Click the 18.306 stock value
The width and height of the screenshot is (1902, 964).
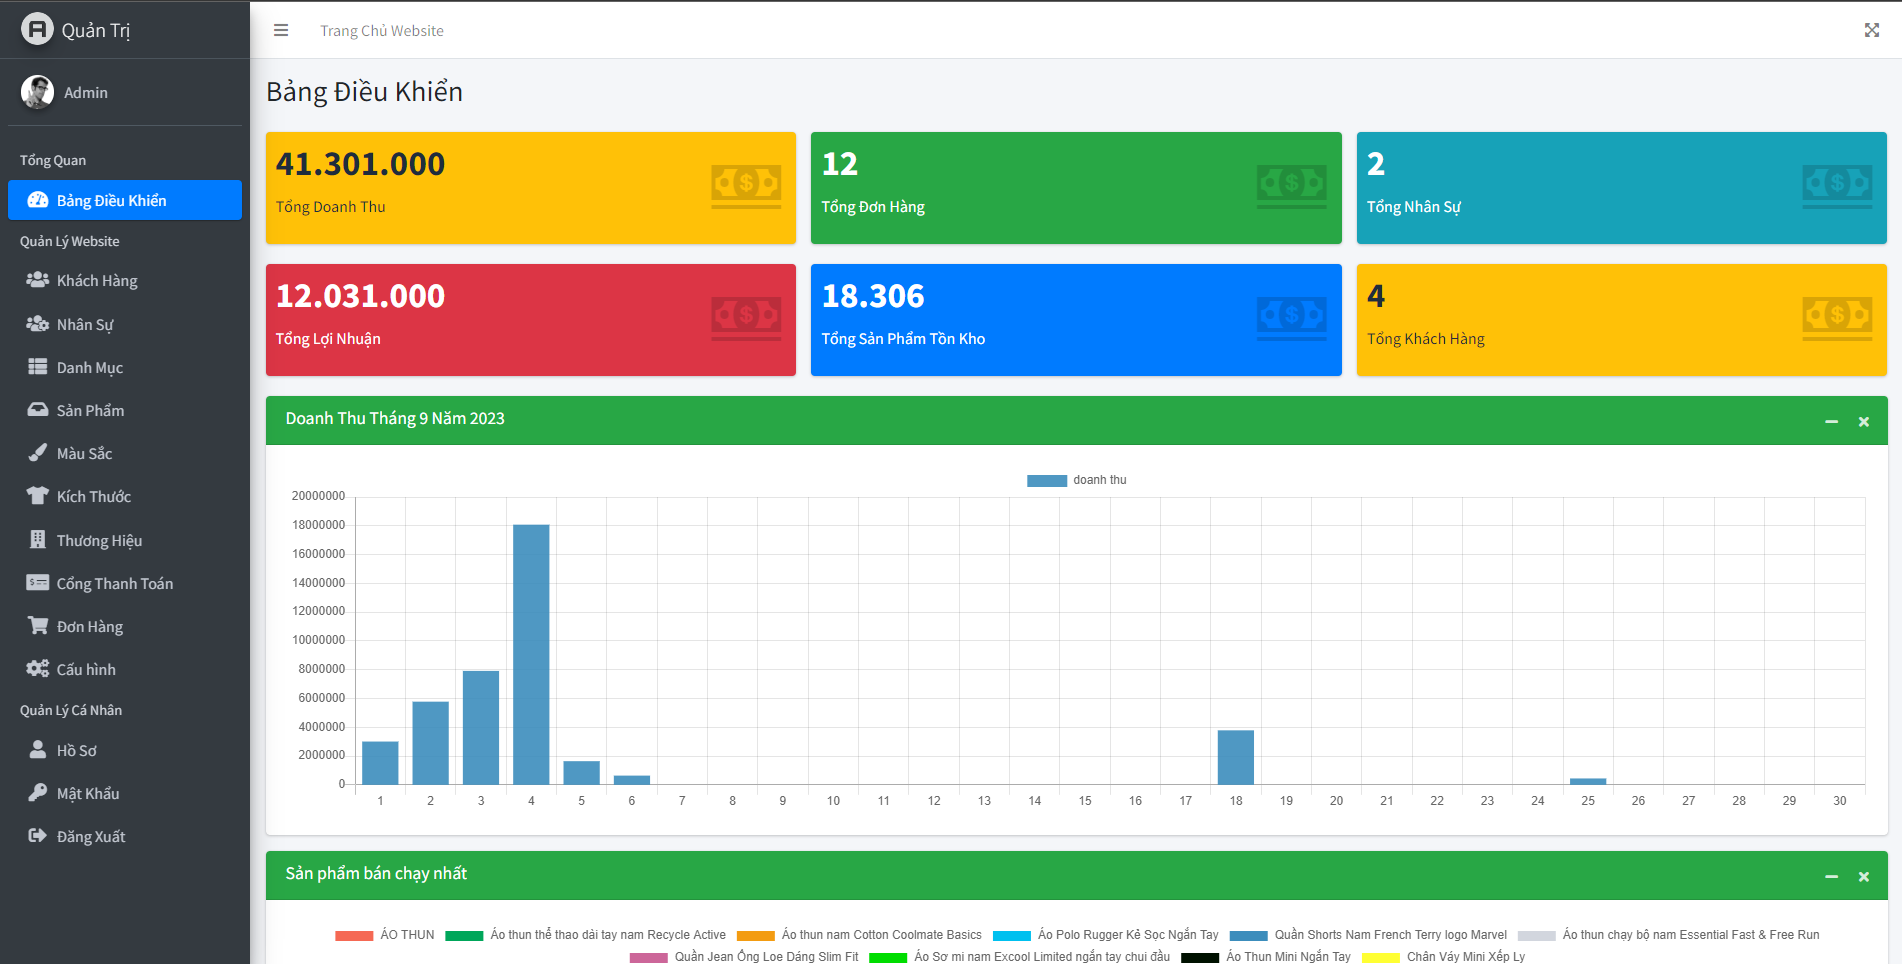coord(873,296)
